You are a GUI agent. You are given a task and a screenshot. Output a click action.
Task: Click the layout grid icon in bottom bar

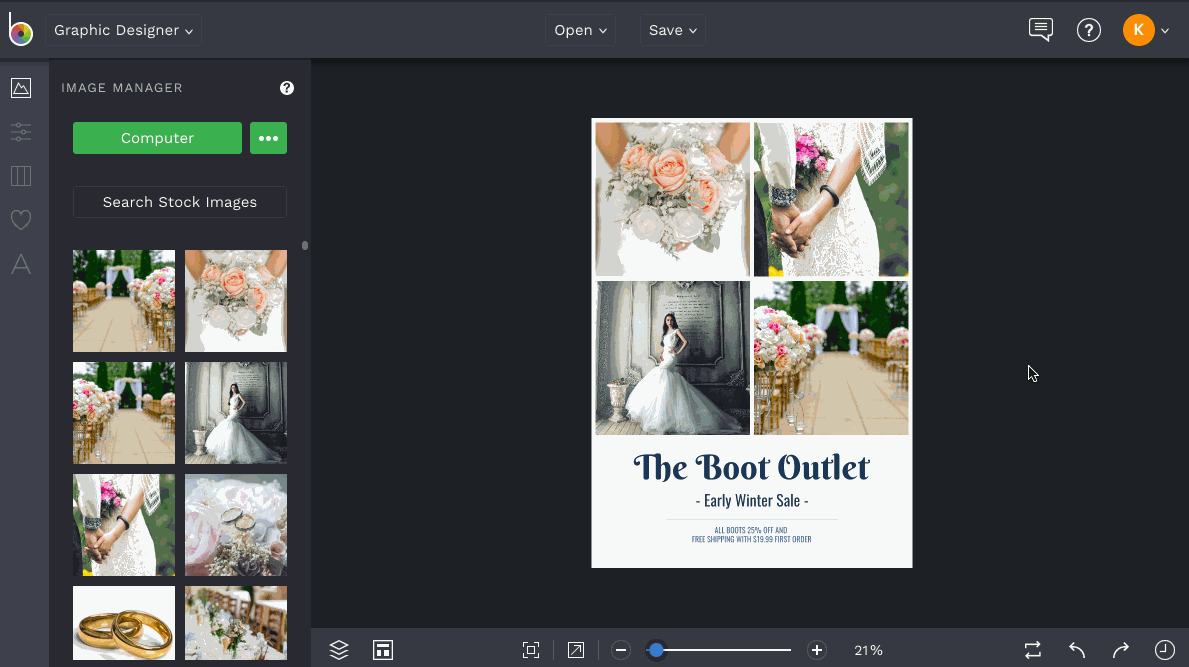point(383,650)
